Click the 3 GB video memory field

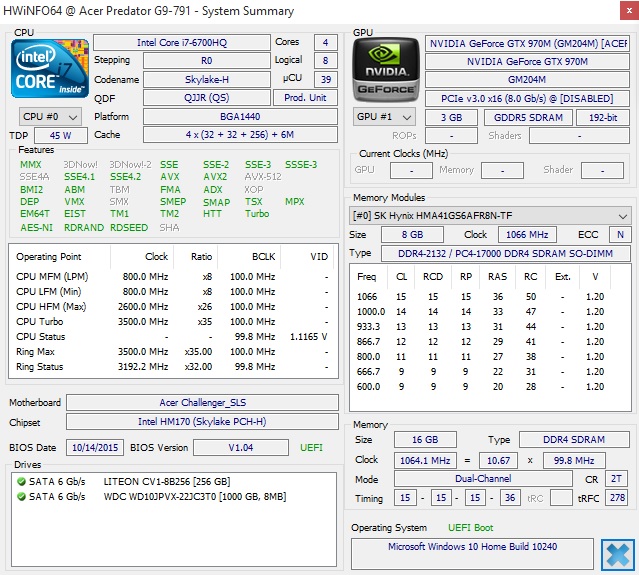coord(451,118)
